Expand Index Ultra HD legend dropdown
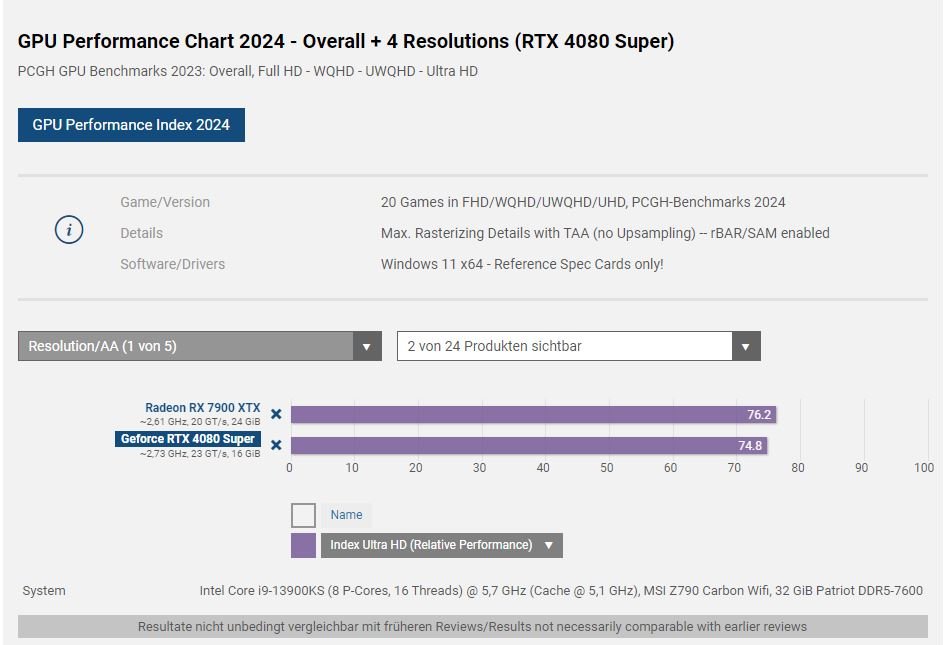 pos(548,545)
